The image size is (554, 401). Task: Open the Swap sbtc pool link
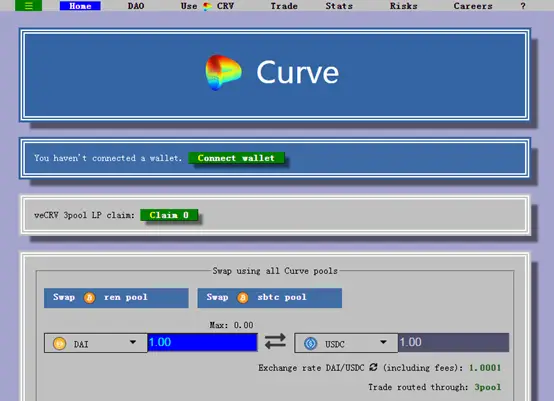coord(270,298)
